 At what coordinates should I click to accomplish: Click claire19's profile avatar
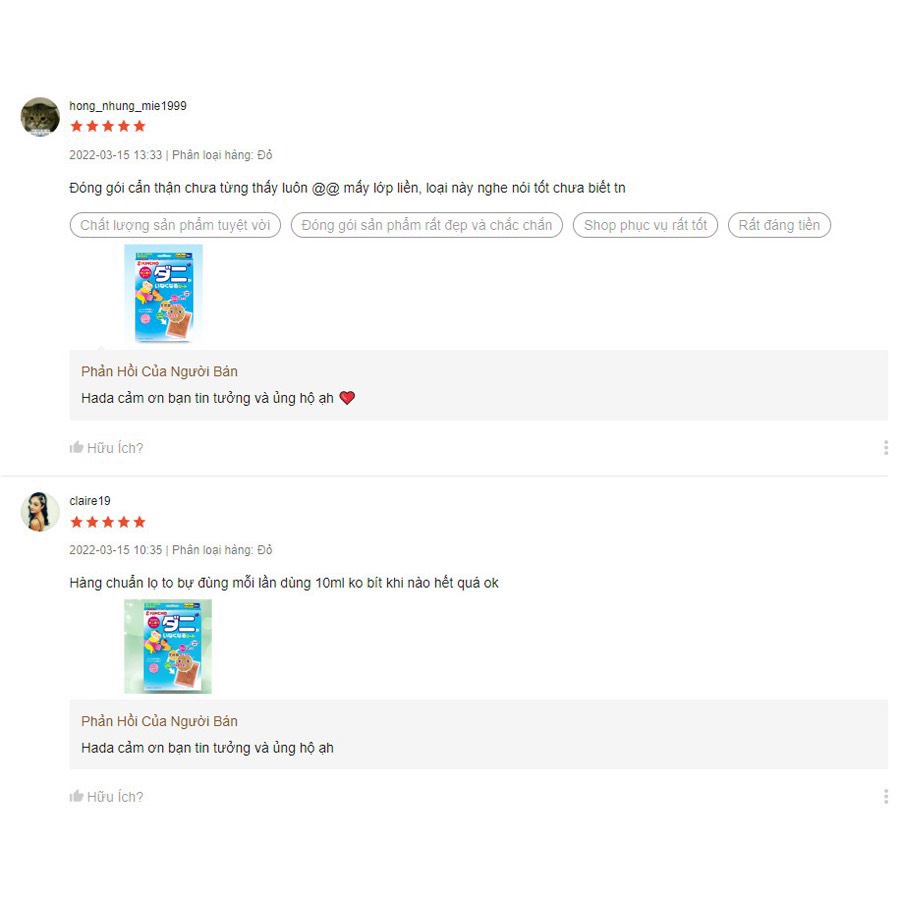click(x=40, y=512)
